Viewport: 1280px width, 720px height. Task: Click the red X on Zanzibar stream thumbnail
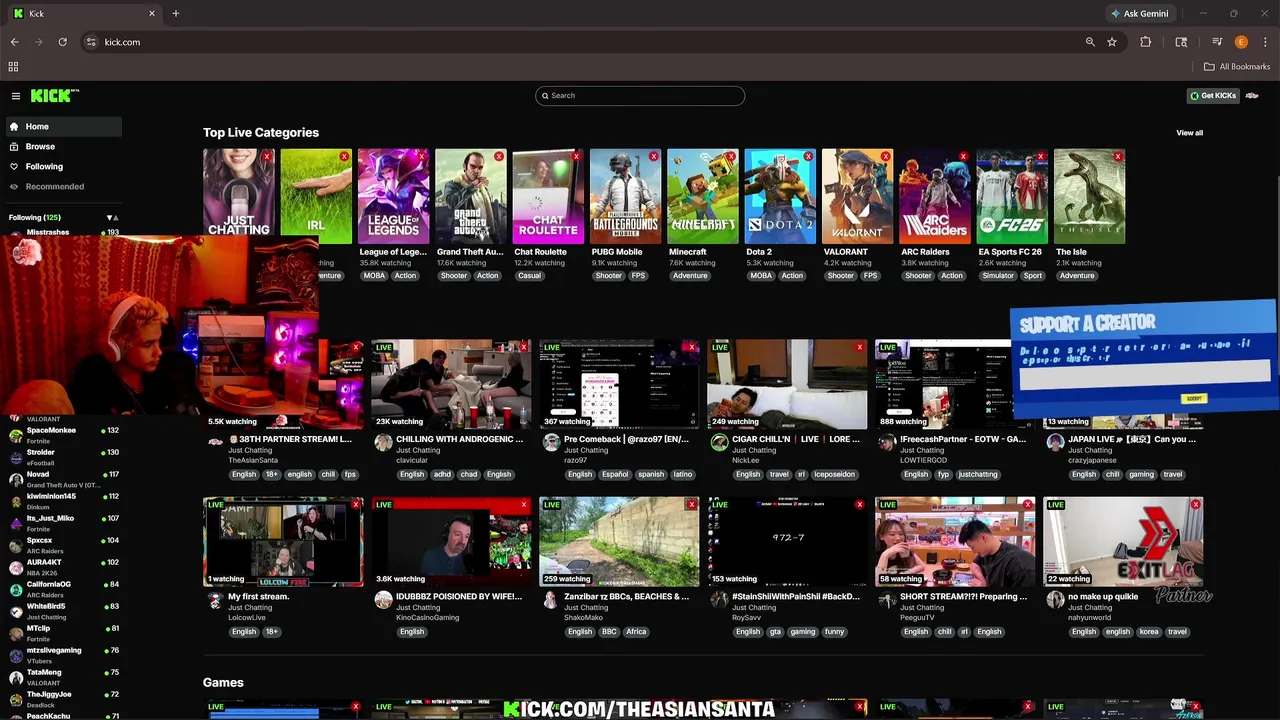coord(691,505)
